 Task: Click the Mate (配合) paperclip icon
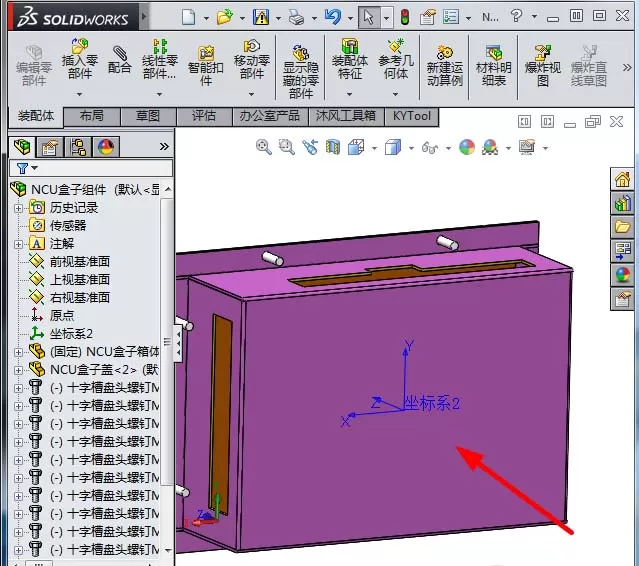pyautogui.click(x=119, y=53)
